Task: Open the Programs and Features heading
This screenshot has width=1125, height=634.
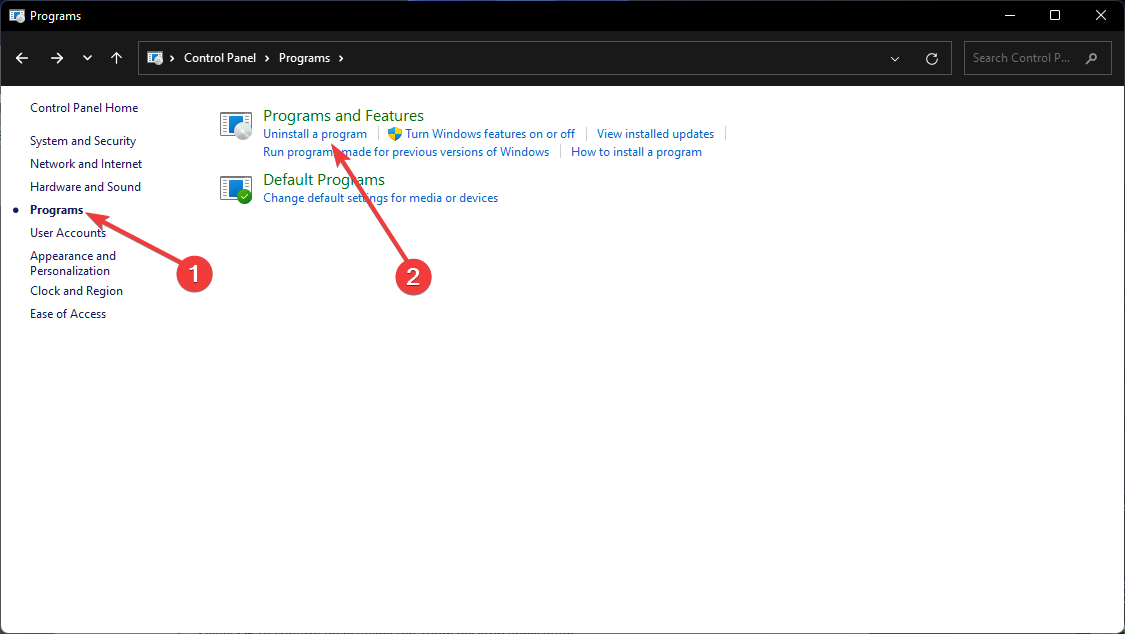Action: pyautogui.click(x=344, y=115)
